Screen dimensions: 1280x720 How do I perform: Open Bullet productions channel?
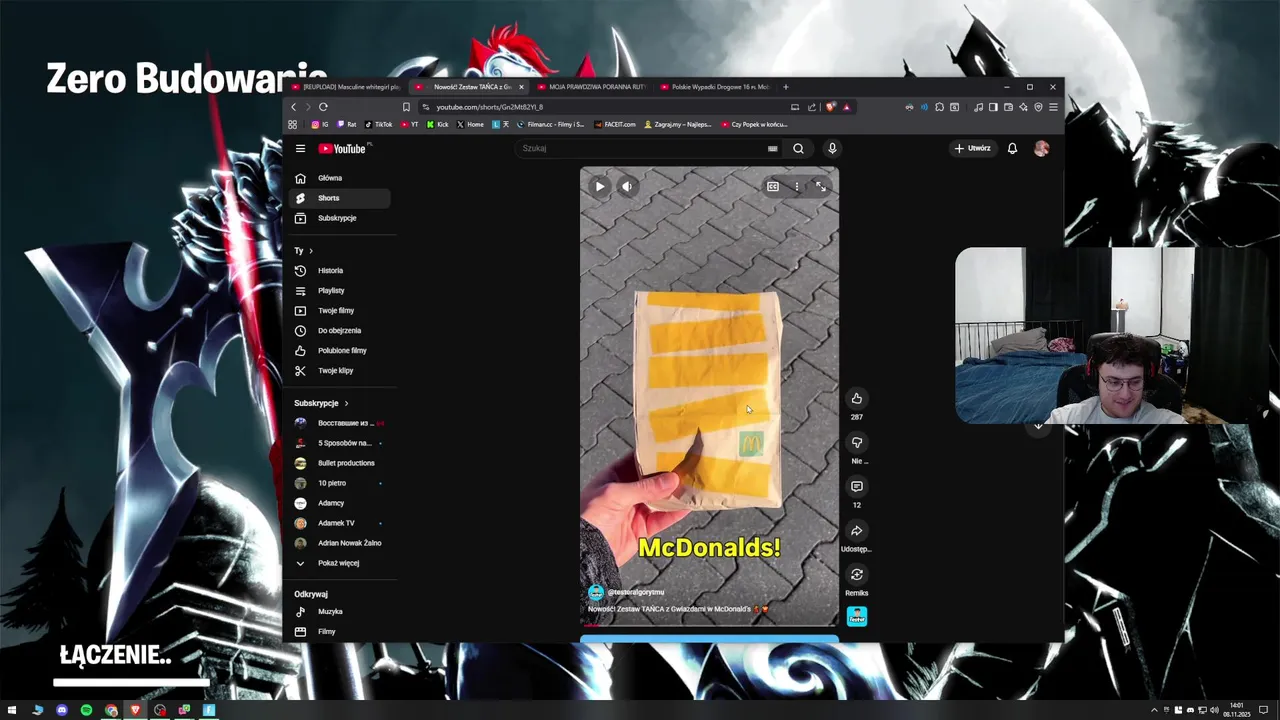point(340,463)
